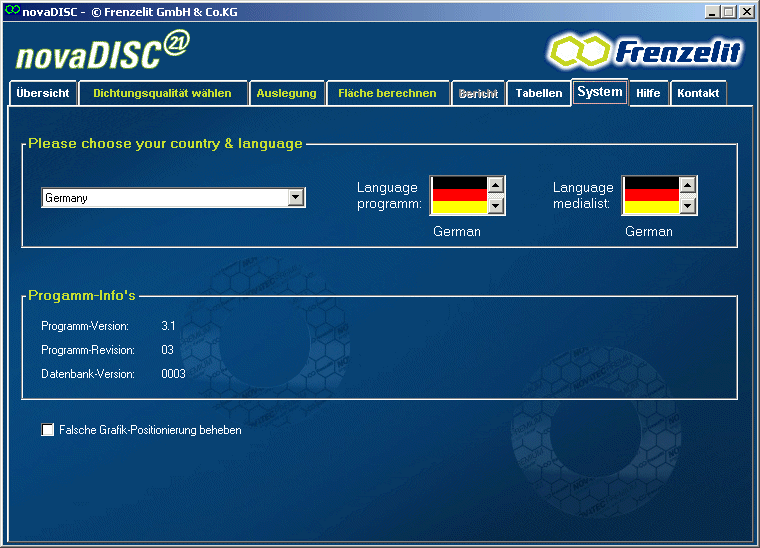
Task: Open the Germany country dropdown
Action: point(295,198)
